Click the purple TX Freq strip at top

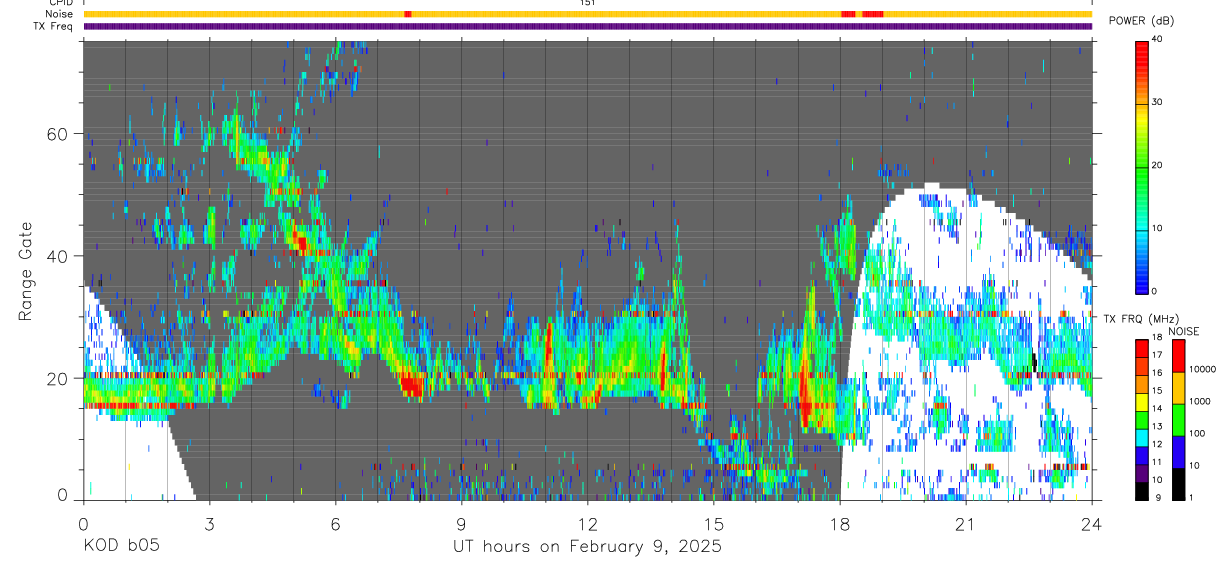[588, 26]
